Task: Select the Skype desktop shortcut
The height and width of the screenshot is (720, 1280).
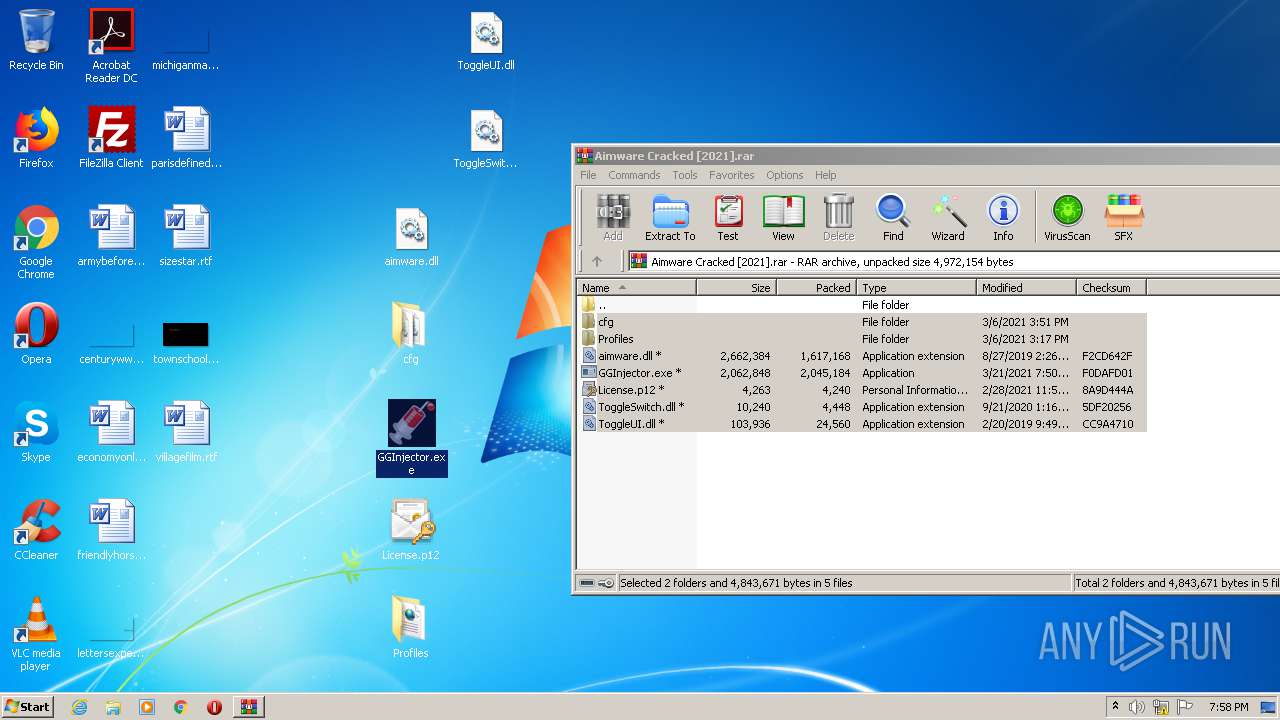Action: 36,433
